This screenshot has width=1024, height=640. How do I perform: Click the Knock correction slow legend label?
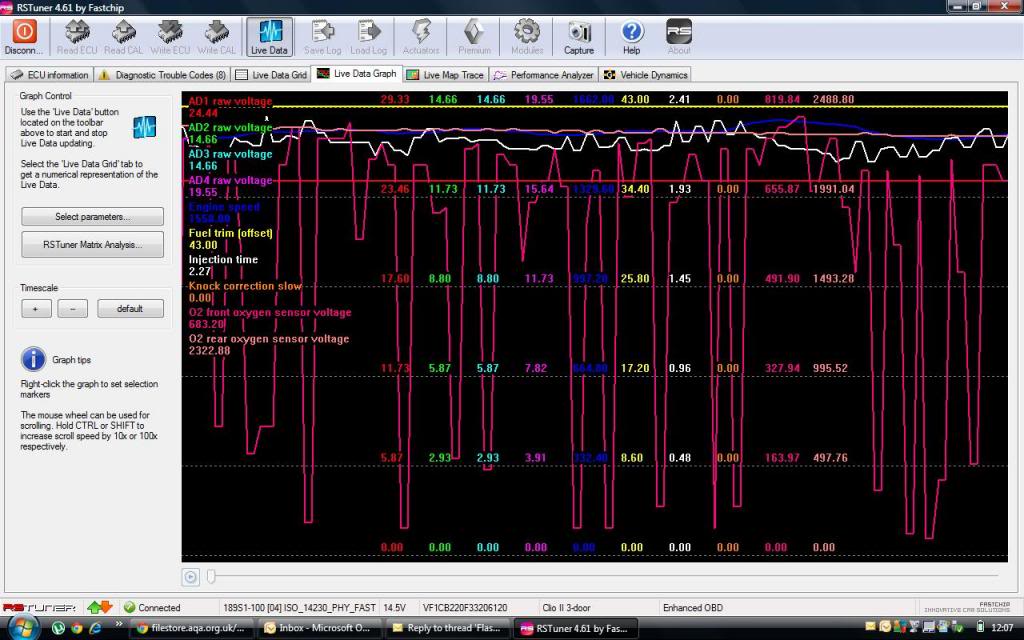(245, 286)
